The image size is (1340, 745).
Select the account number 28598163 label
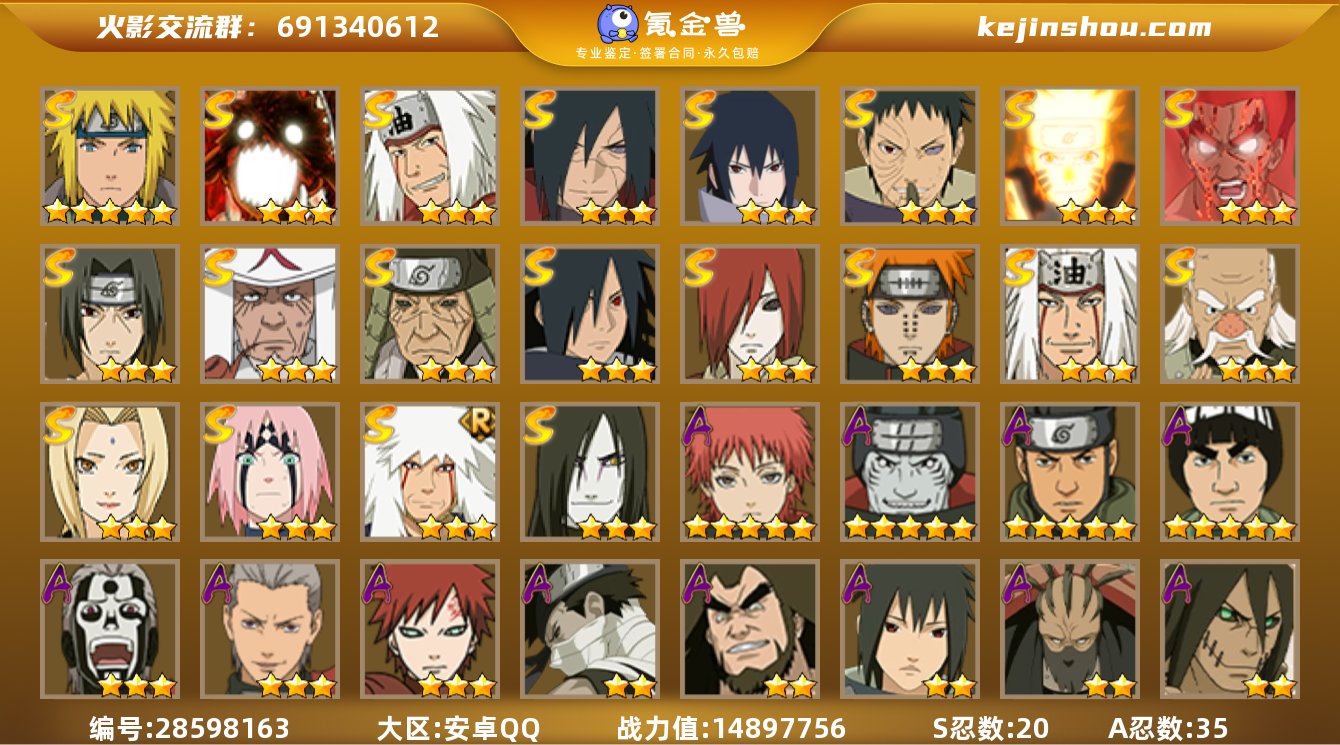tap(189, 728)
